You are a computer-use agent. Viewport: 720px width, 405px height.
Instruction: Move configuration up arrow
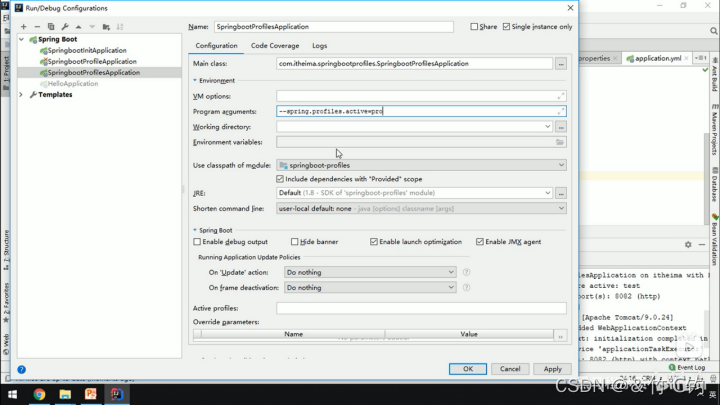79,27
